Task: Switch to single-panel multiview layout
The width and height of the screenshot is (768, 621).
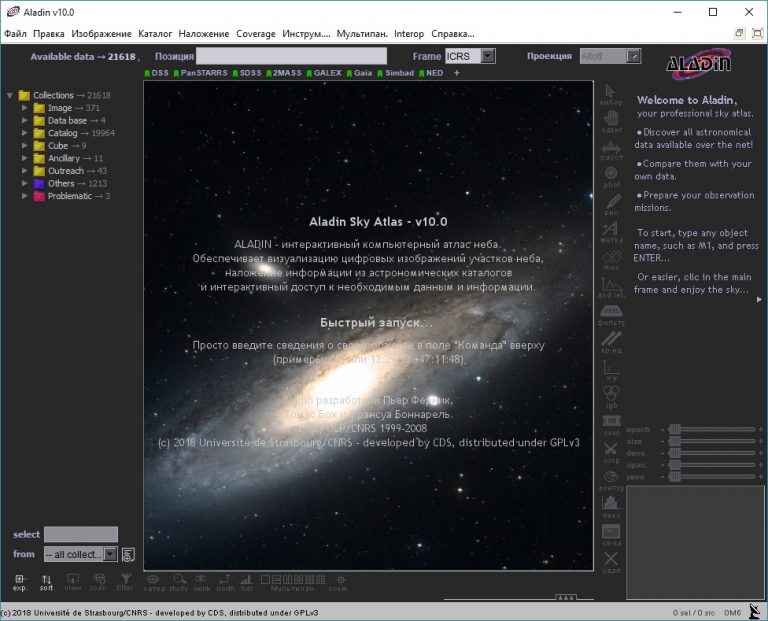Action: coord(265,580)
